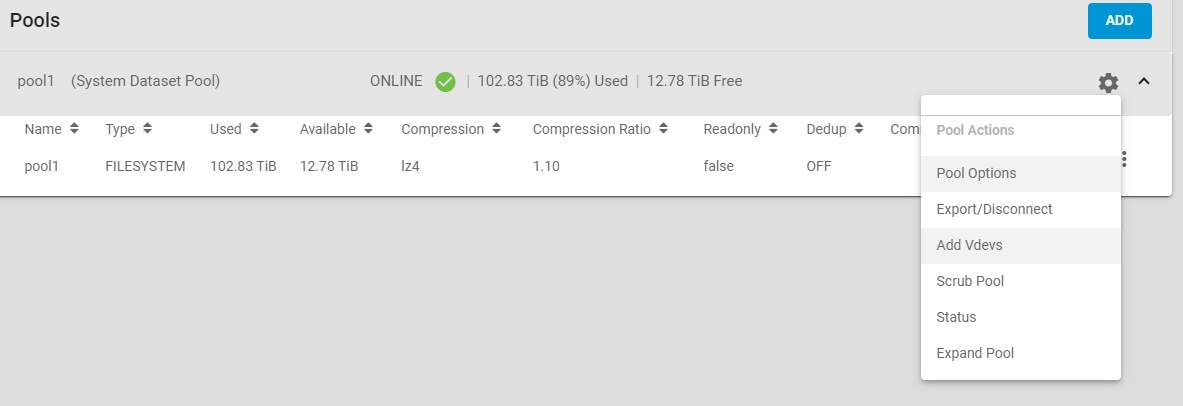
Task: Click the pool settings gear icon
Action: (x=1108, y=82)
